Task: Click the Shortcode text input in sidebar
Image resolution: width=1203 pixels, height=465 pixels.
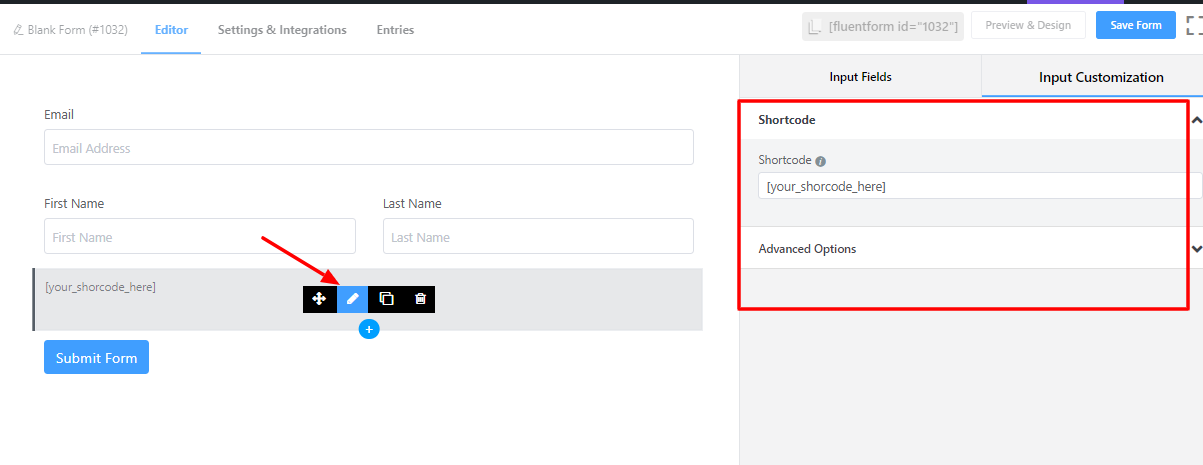Action: tap(978, 186)
